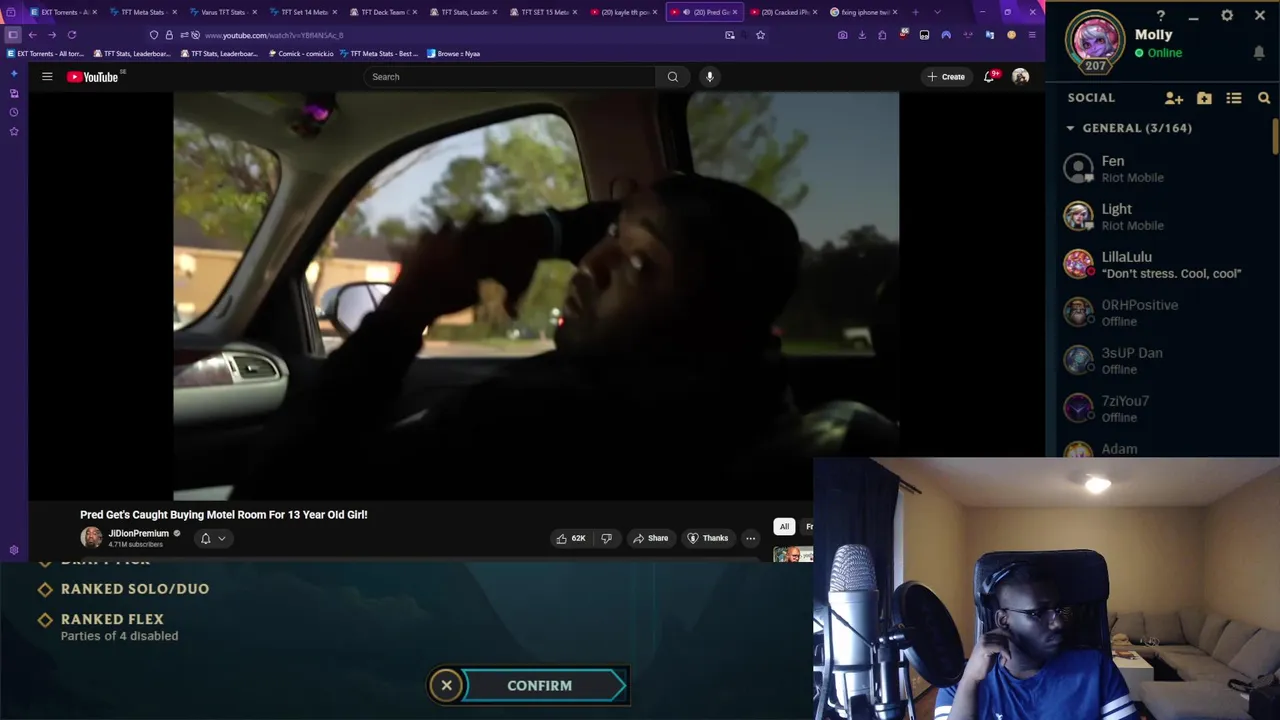The height and width of the screenshot is (720, 1280).
Task: Open the browser tab list chevron
Action: [x=937, y=12]
